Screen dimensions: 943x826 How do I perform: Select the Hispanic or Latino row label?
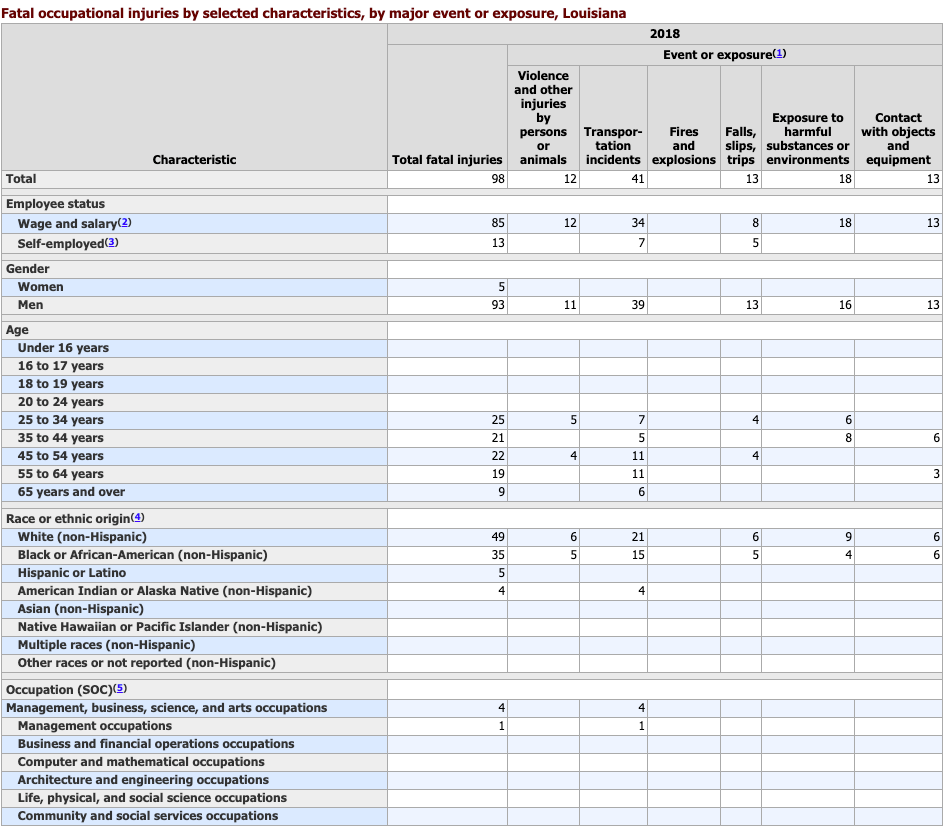click(72, 573)
